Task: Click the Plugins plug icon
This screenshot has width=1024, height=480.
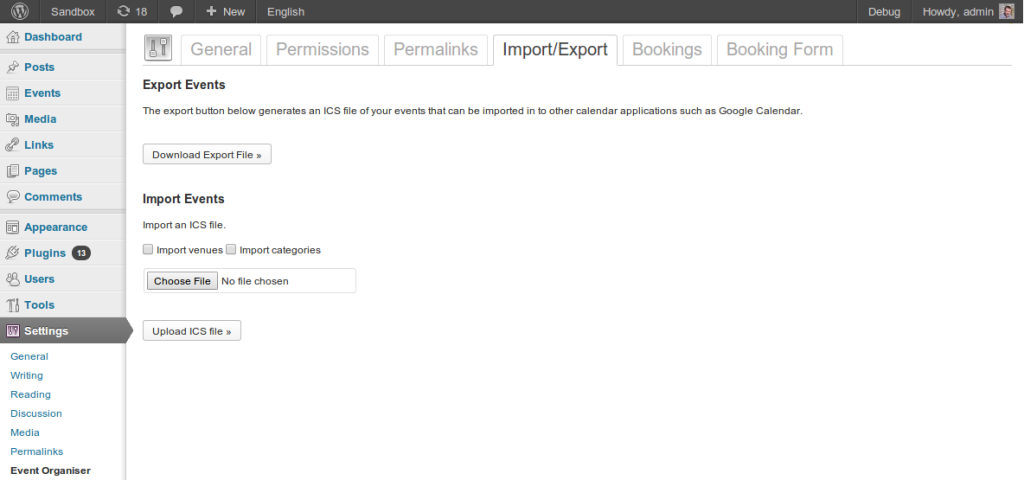Action: (12, 253)
